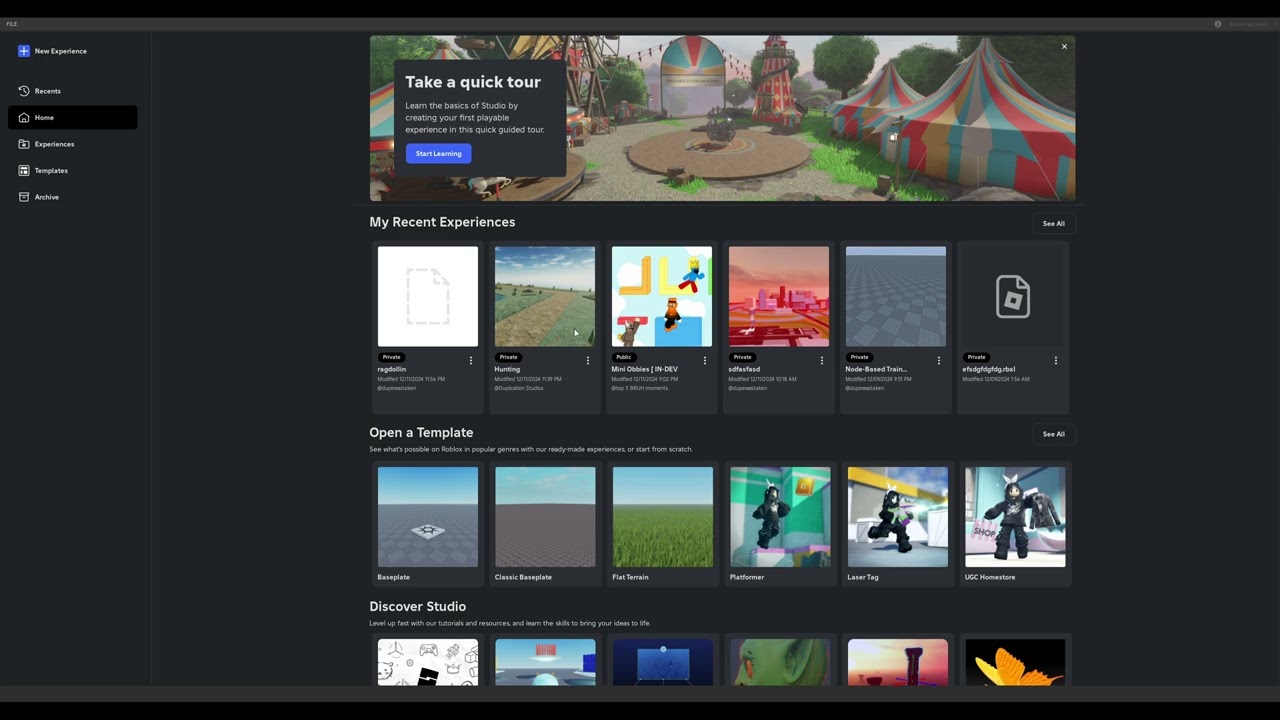Open options menu for efsdgfdgfdg.rbxl

coord(1056,361)
